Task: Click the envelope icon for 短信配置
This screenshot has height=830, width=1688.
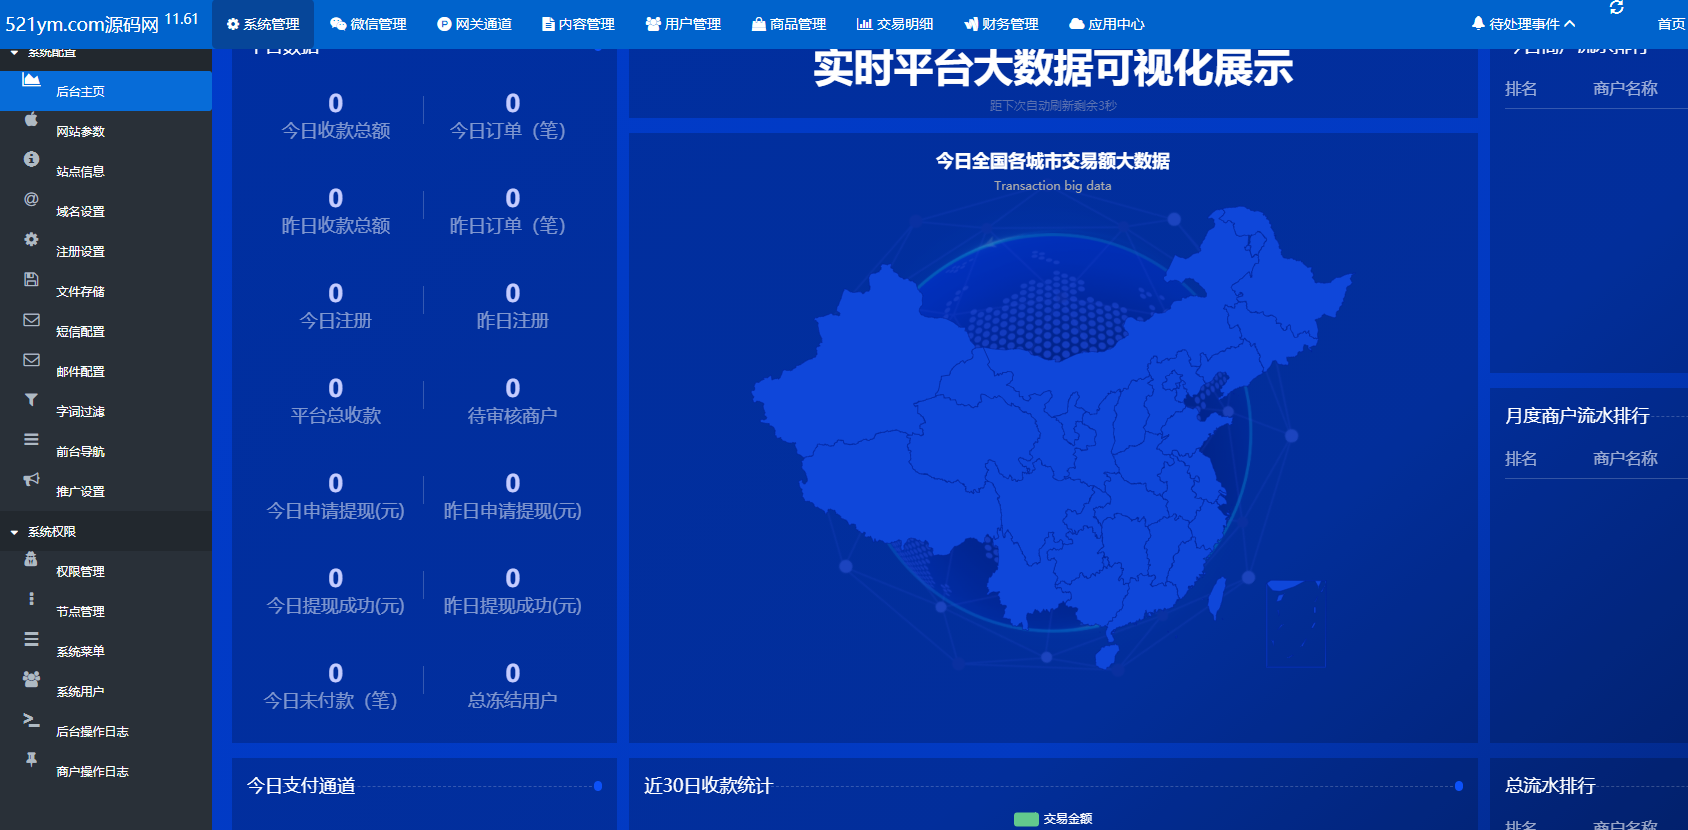Action: click(31, 320)
